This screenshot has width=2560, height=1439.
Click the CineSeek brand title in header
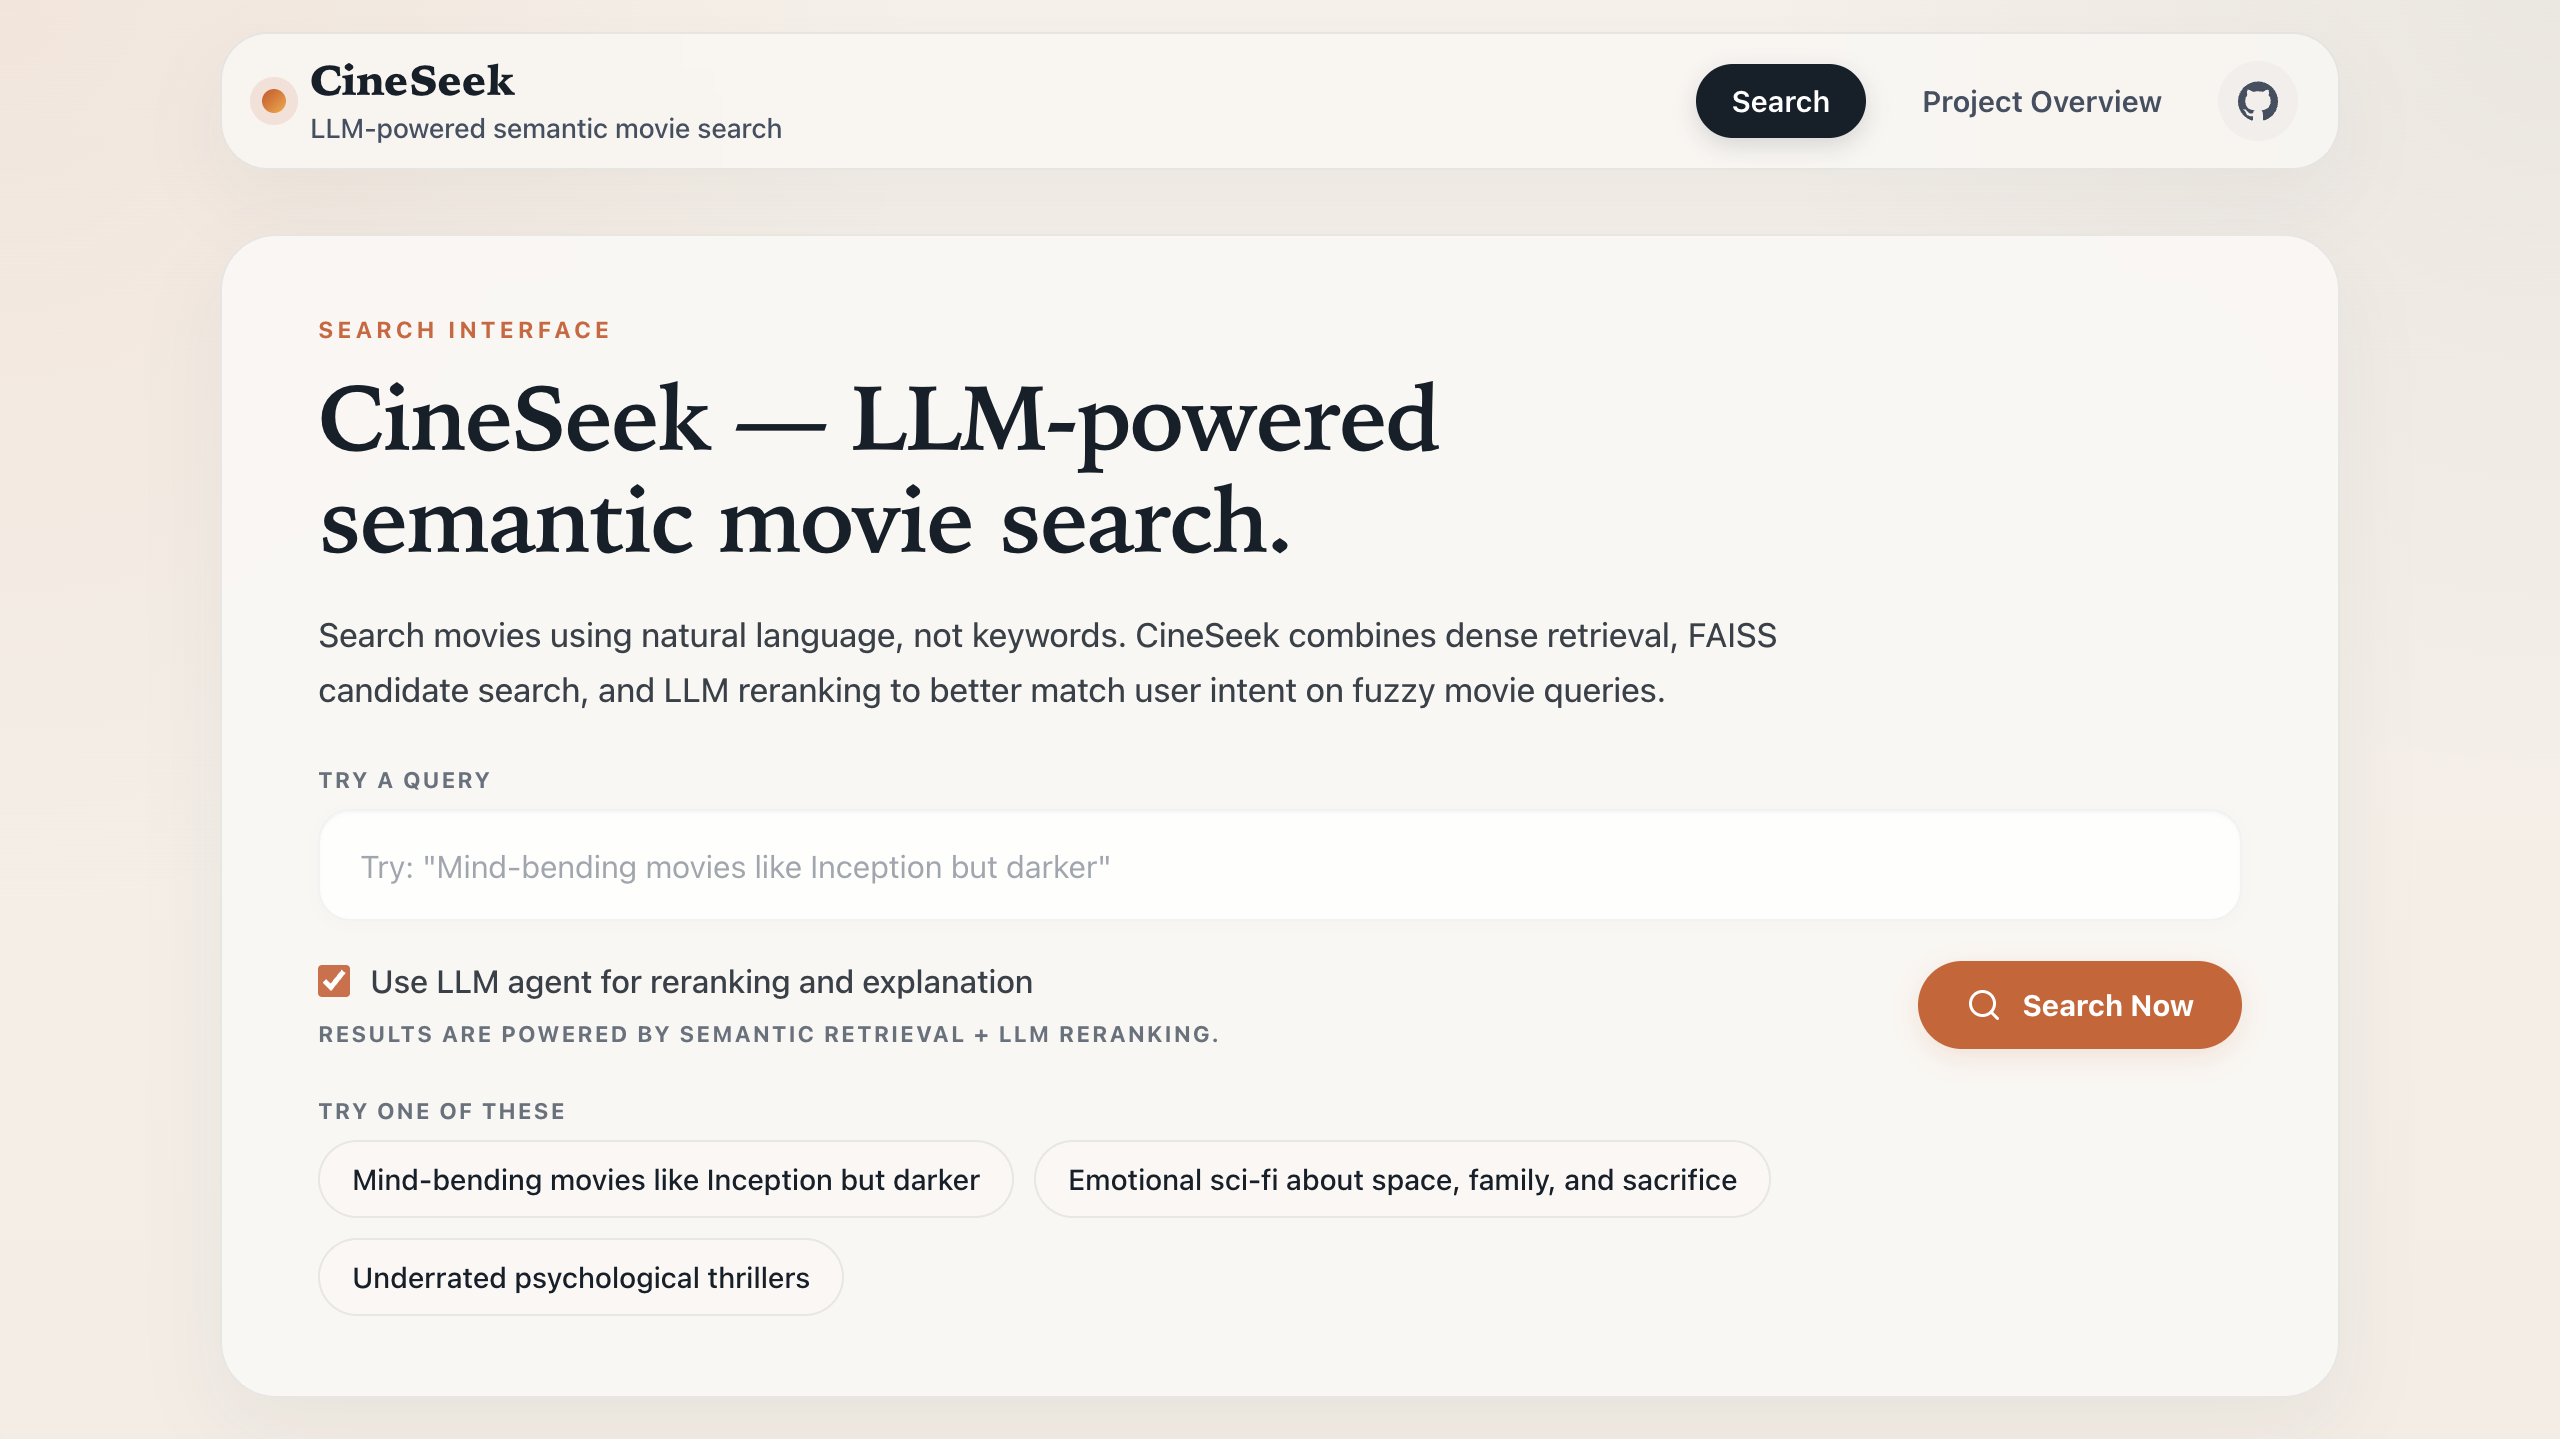(412, 81)
